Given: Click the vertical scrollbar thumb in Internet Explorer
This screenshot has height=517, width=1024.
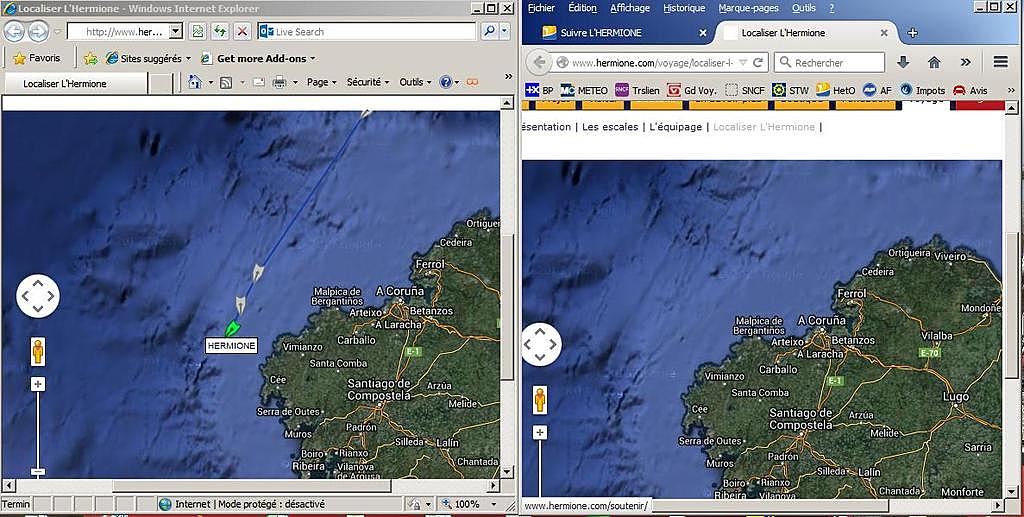Looking at the screenshot, I should click(x=507, y=307).
